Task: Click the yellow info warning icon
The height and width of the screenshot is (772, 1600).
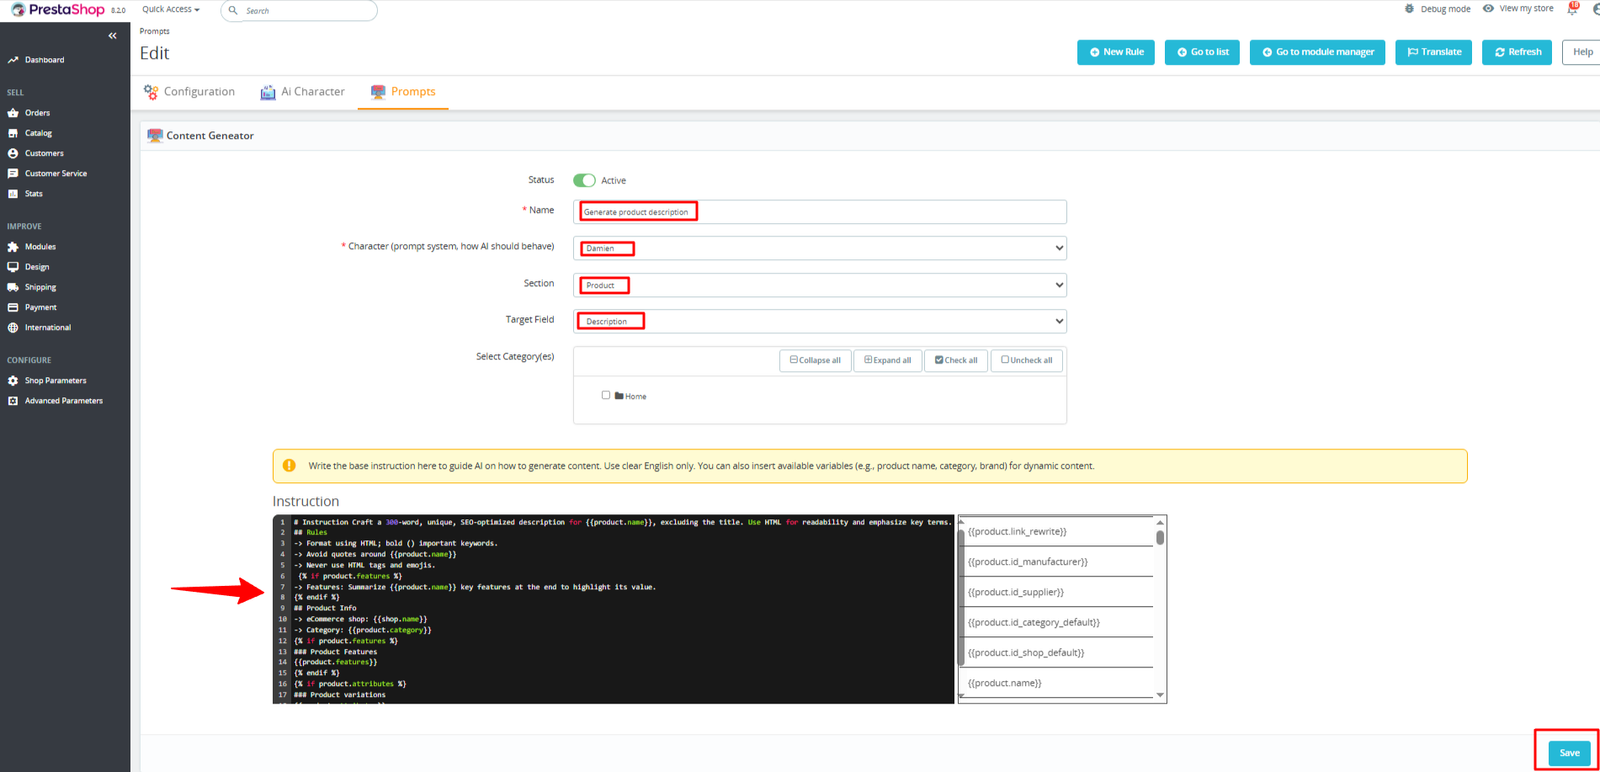Action: [289, 465]
